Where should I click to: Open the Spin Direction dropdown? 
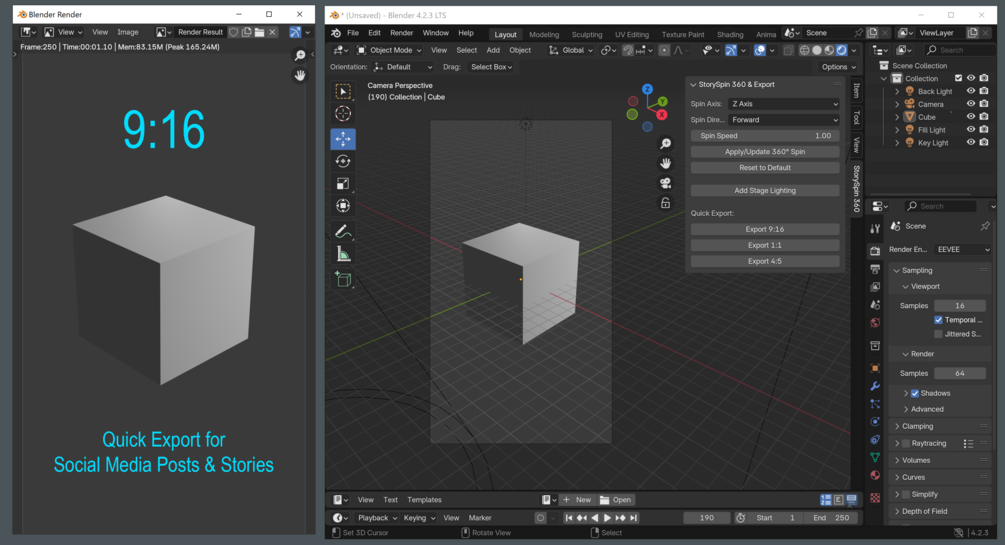point(784,120)
